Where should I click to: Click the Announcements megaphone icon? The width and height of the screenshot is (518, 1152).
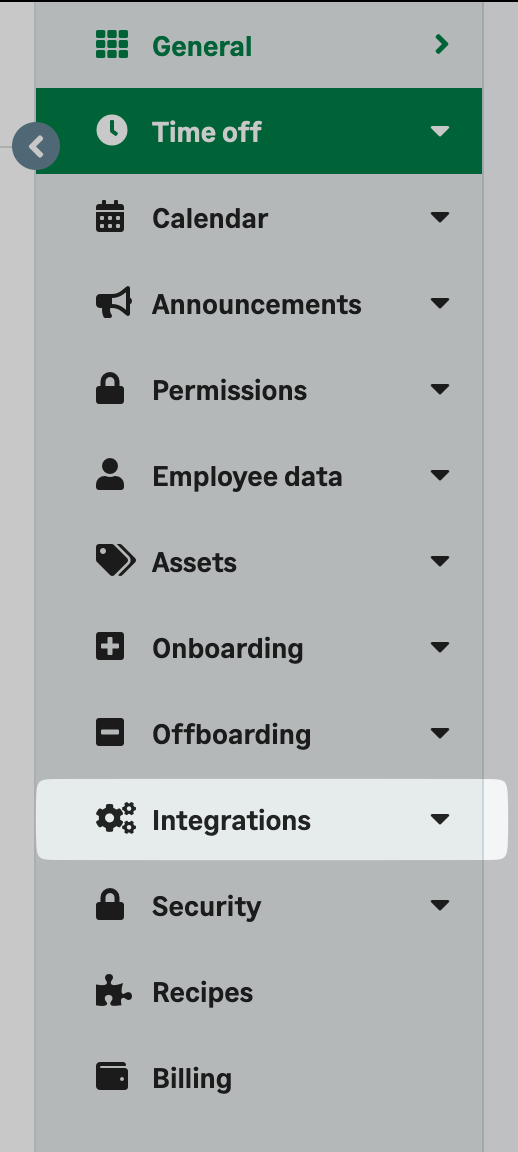114,303
